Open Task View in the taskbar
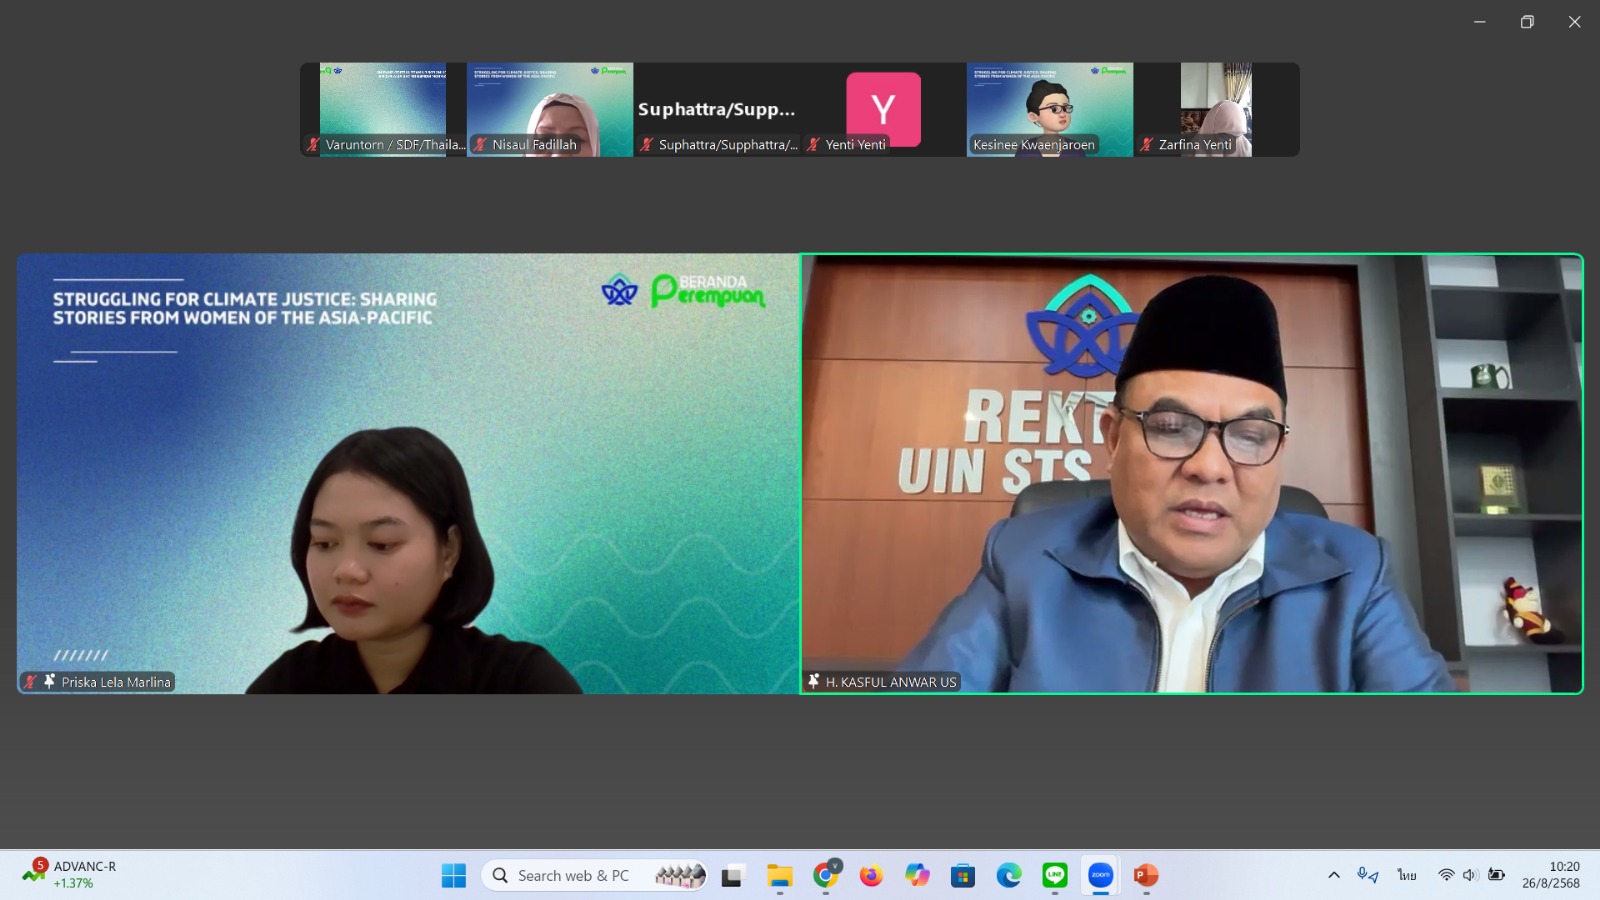The height and width of the screenshot is (900, 1600). tap(733, 876)
